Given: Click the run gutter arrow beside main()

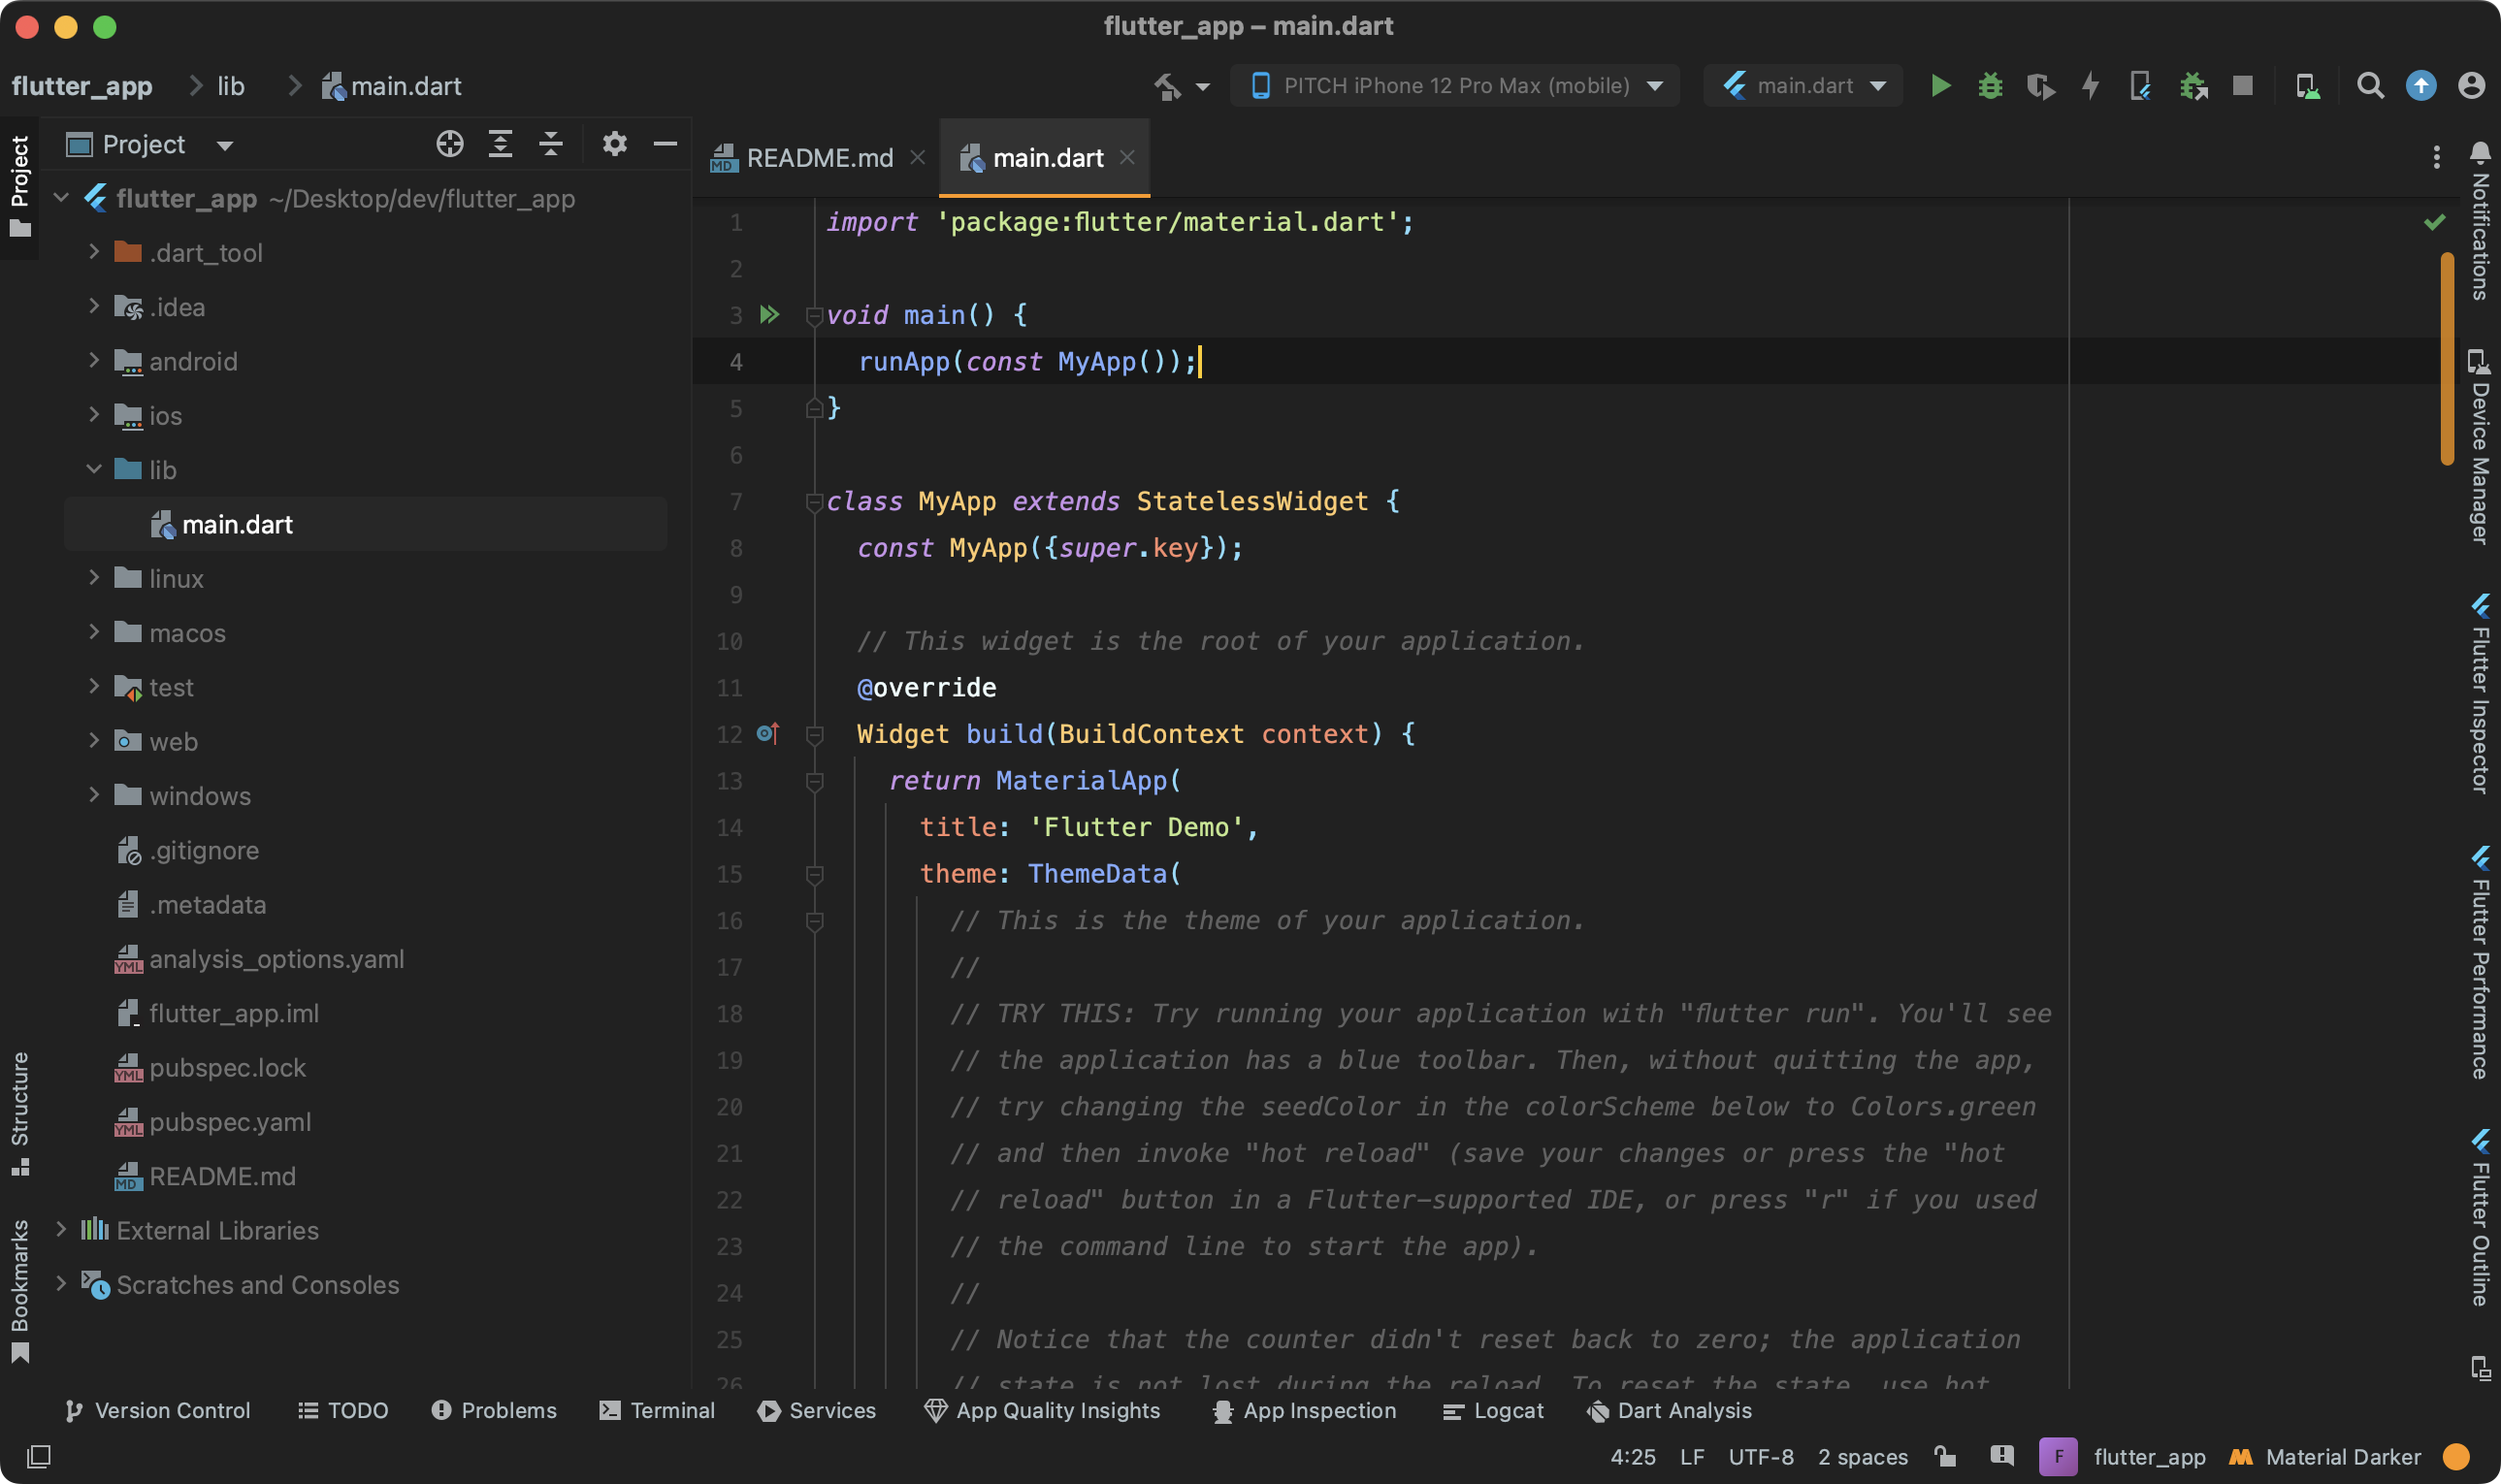Looking at the screenshot, I should 769,315.
